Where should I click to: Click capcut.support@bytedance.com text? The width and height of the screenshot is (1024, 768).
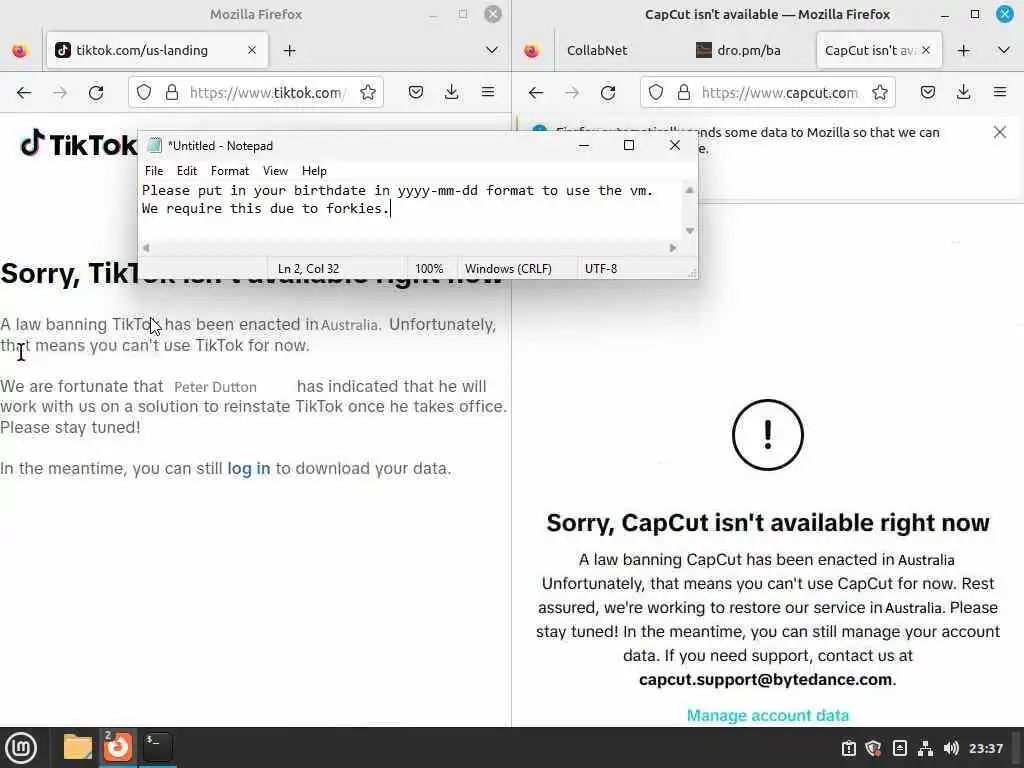pos(765,679)
